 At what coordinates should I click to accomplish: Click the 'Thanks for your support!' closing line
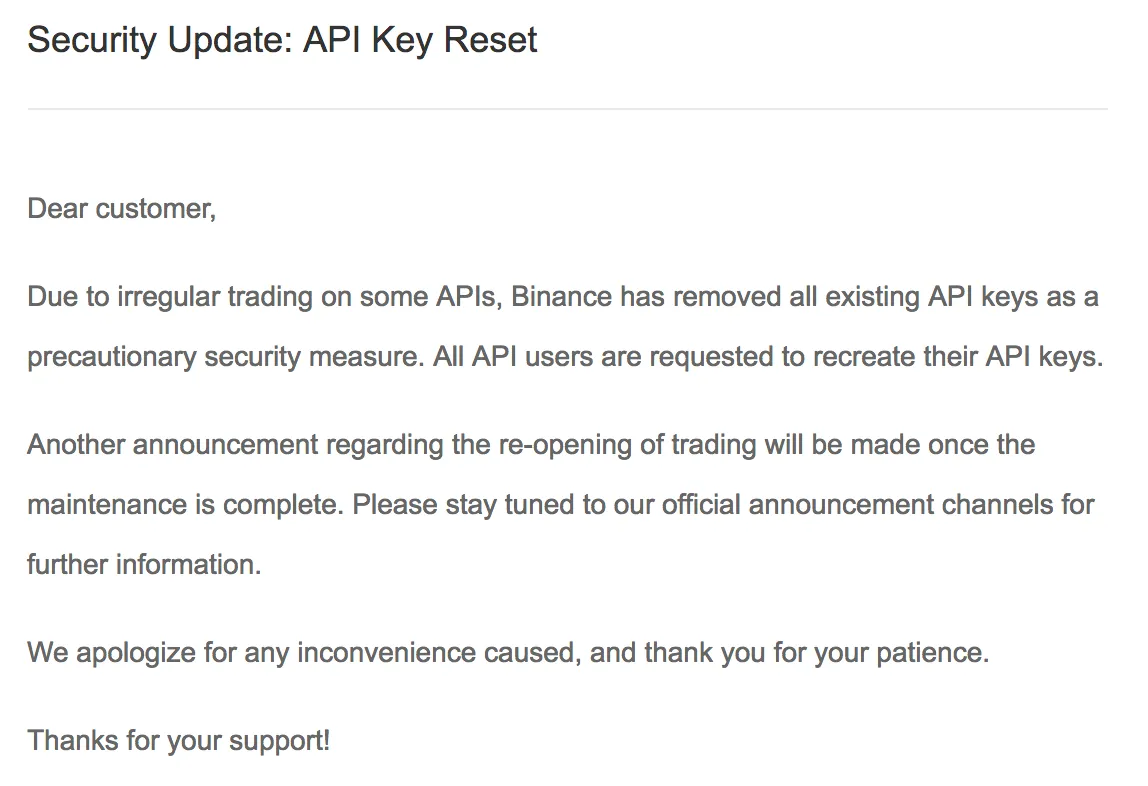coord(179,741)
